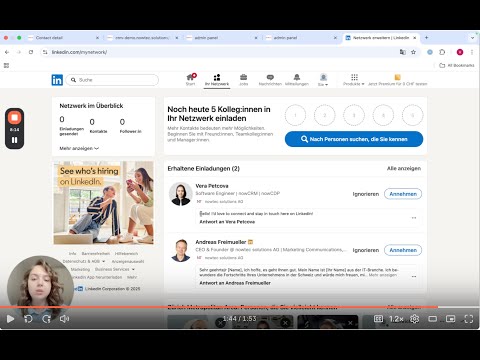Reply via Antwort an Andreas Freimueller
The height and width of the screenshot is (360, 480).
(x=235, y=283)
